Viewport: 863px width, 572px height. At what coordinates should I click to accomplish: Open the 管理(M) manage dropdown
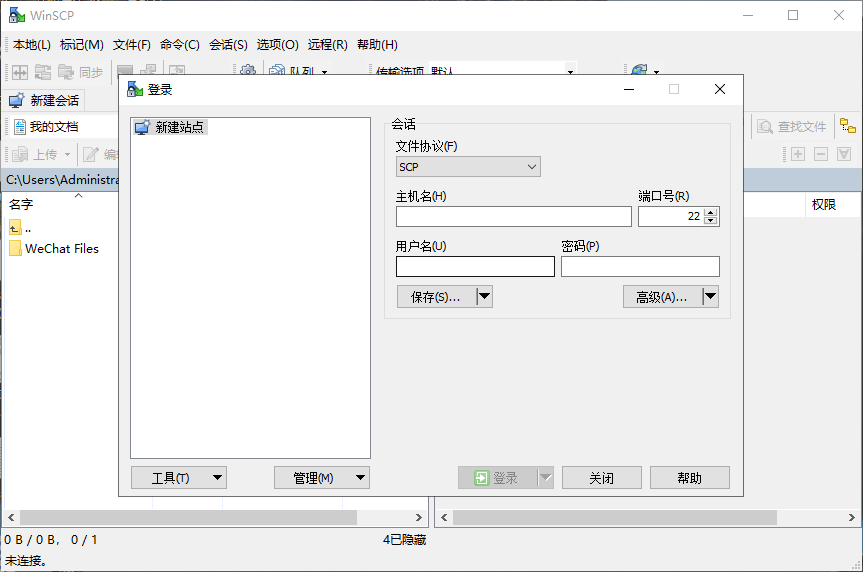[322, 478]
